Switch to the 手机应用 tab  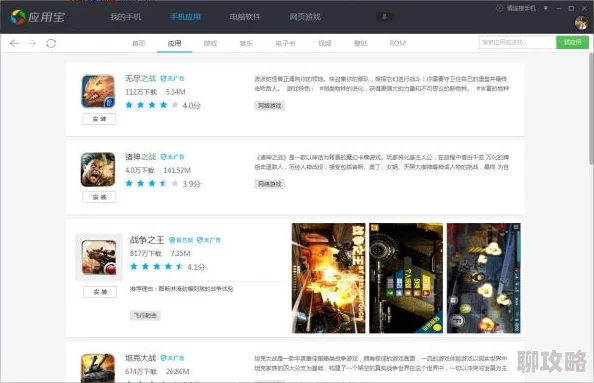pos(185,17)
